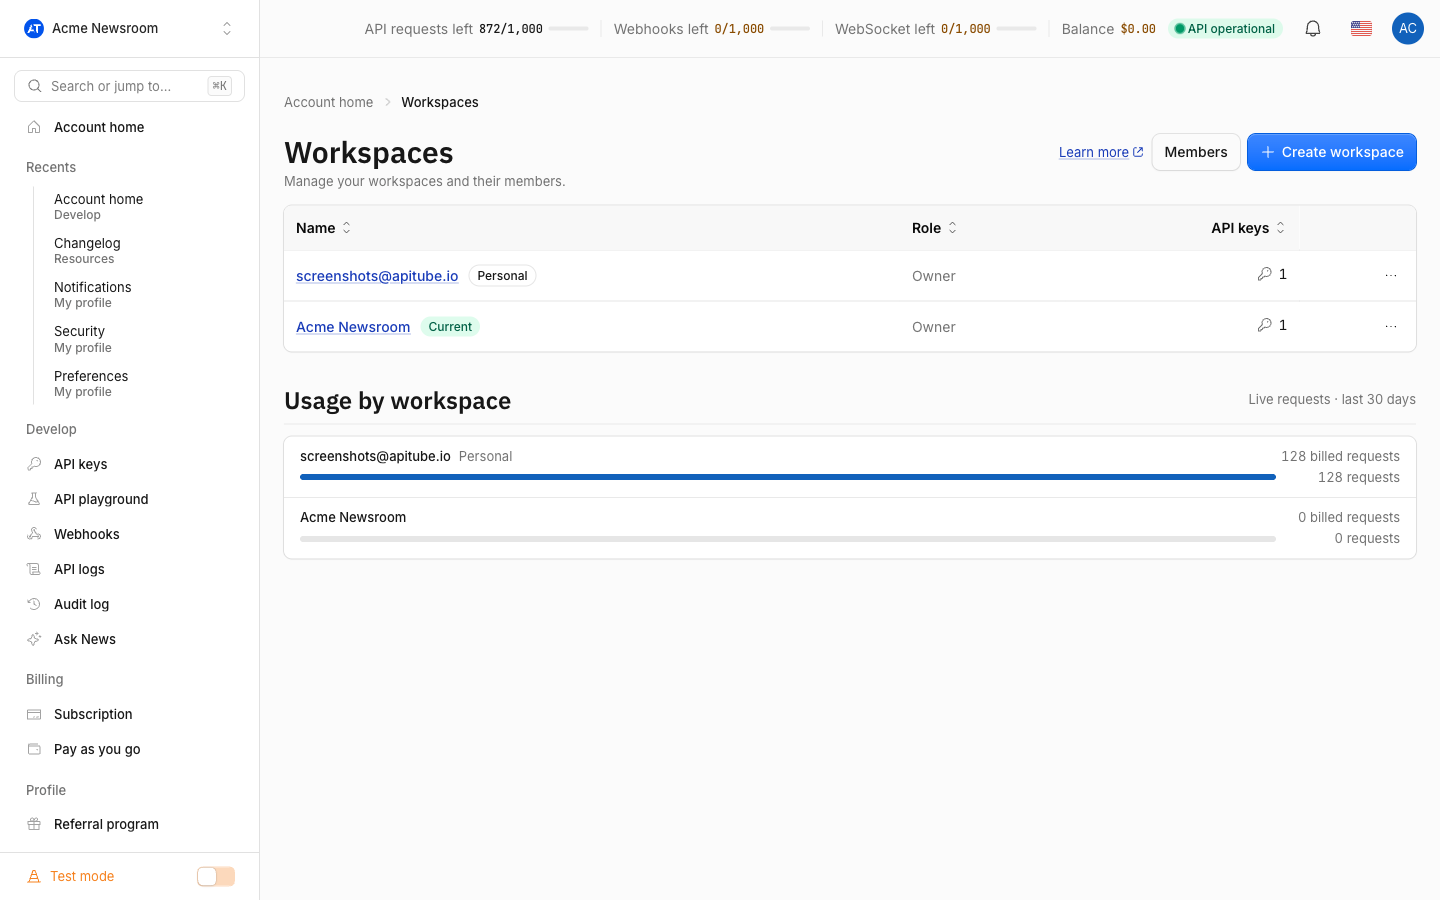Click the API logs icon in sidebar
The image size is (1440, 900).
34,569
